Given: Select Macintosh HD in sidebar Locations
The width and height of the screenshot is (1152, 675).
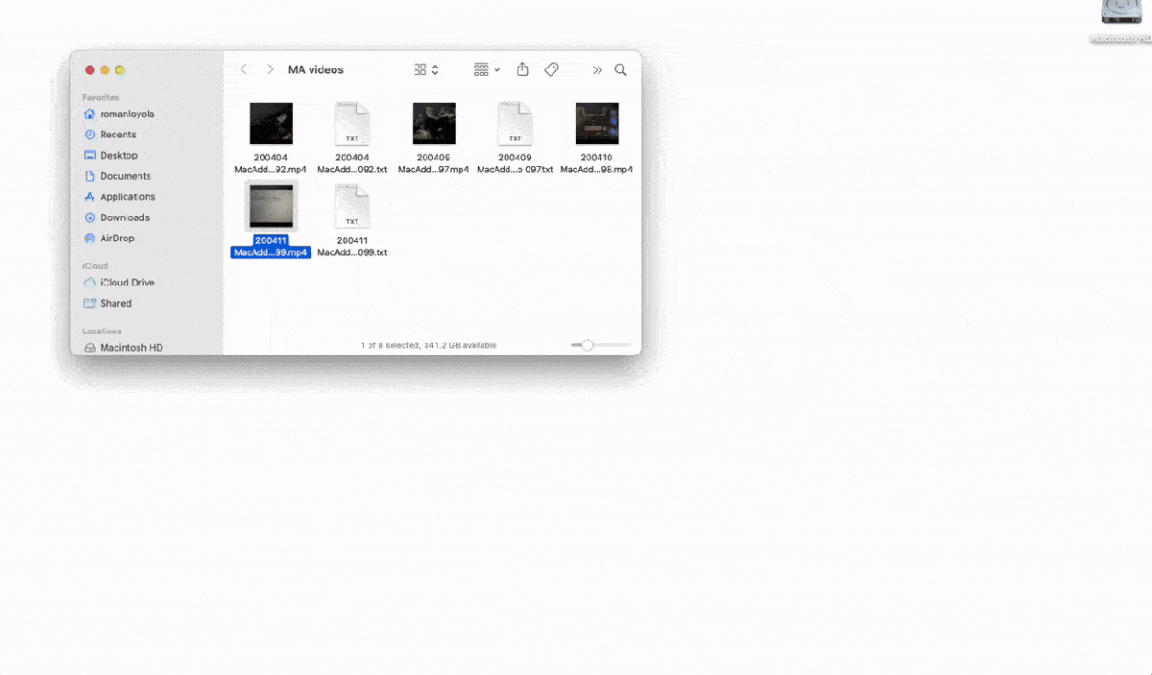Looking at the screenshot, I should coord(123,347).
